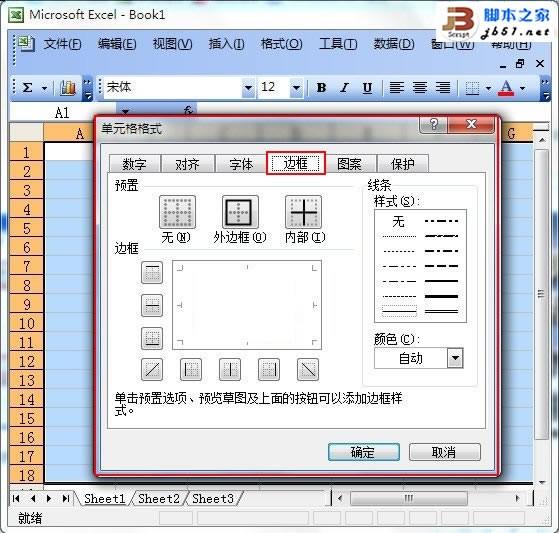Click the 取消 button
The height and width of the screenshot is (533, 559).
pos(445,452)
